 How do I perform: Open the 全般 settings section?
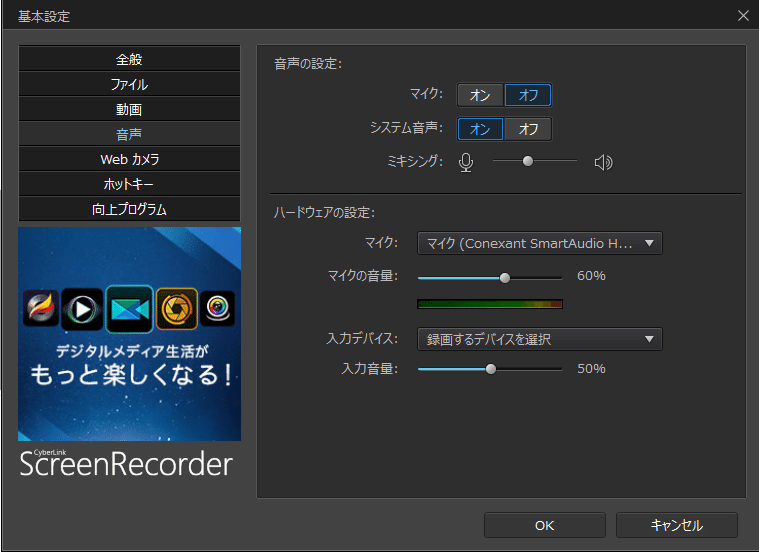(x=129, y=59)
